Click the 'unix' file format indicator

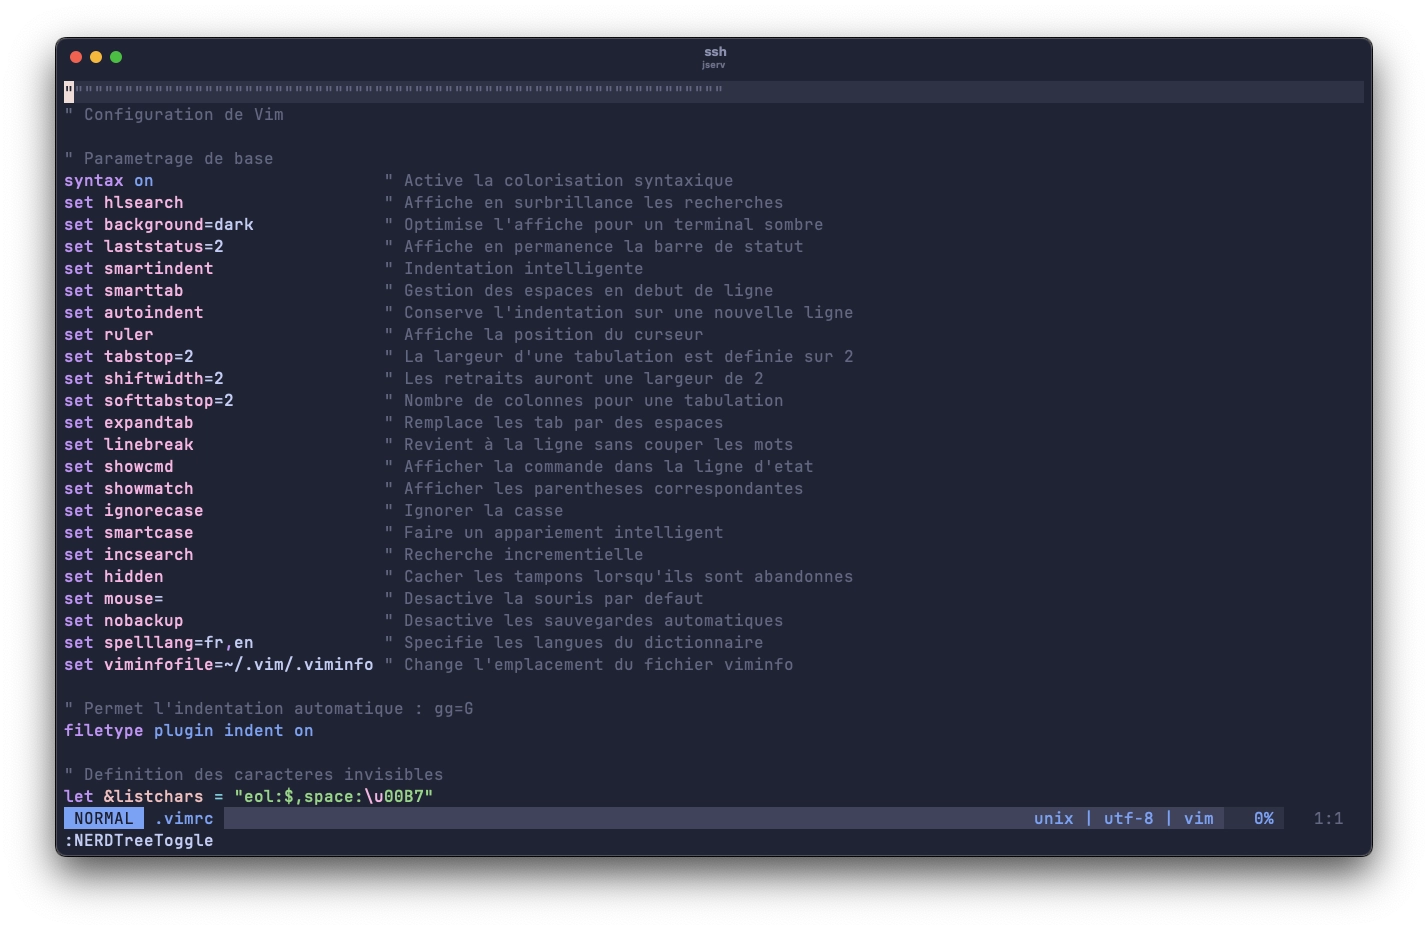point(1054,819)
